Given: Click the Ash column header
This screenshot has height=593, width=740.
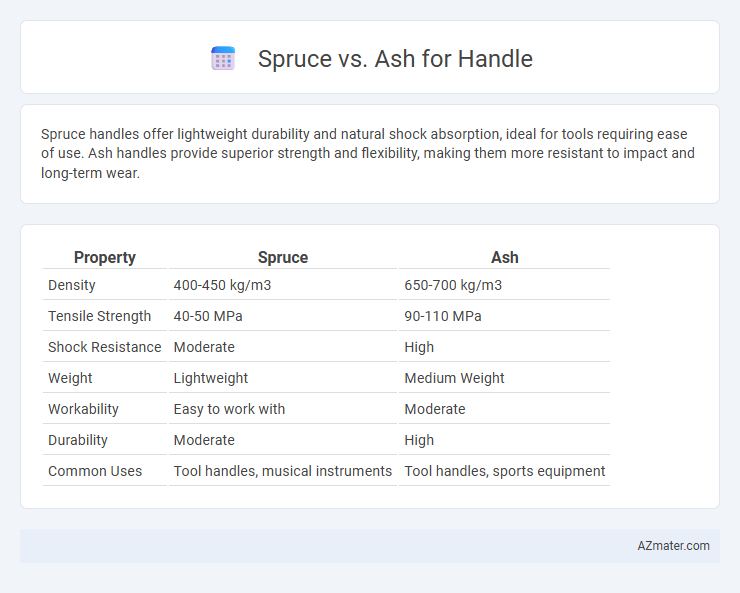Looking at the screenshot, I should click(x=505, y=258).
